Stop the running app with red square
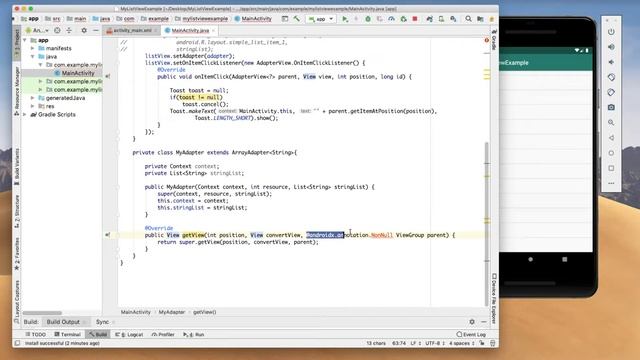 click(x=415, y=19)
